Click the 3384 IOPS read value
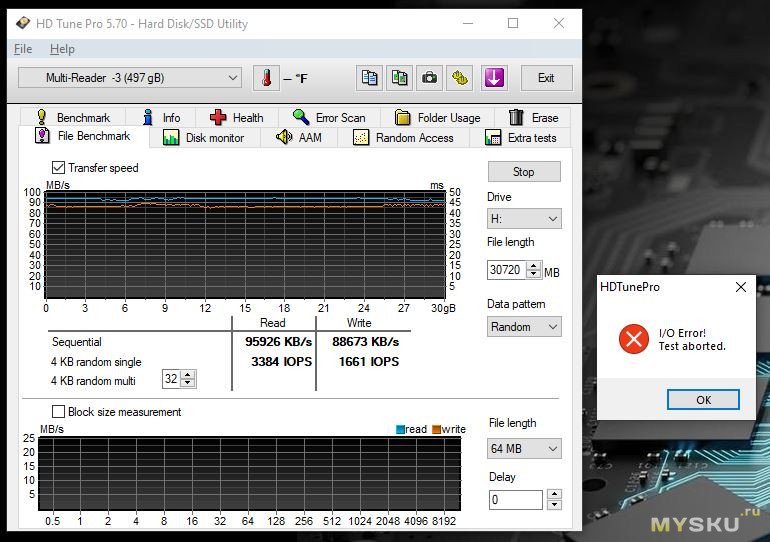 [x=281, y=362]
